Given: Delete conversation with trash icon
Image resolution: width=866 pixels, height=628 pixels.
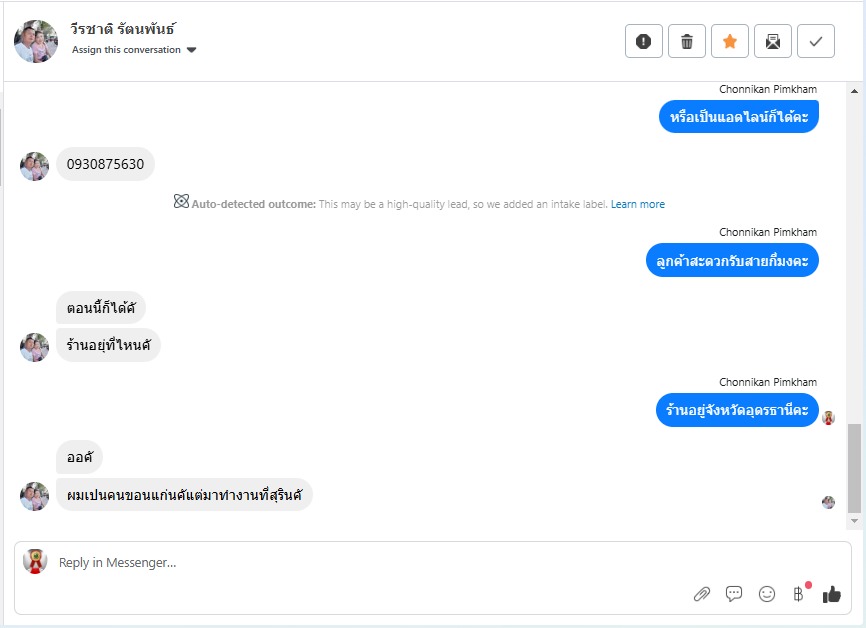Looking at the screenshot, I should [687, 41].
